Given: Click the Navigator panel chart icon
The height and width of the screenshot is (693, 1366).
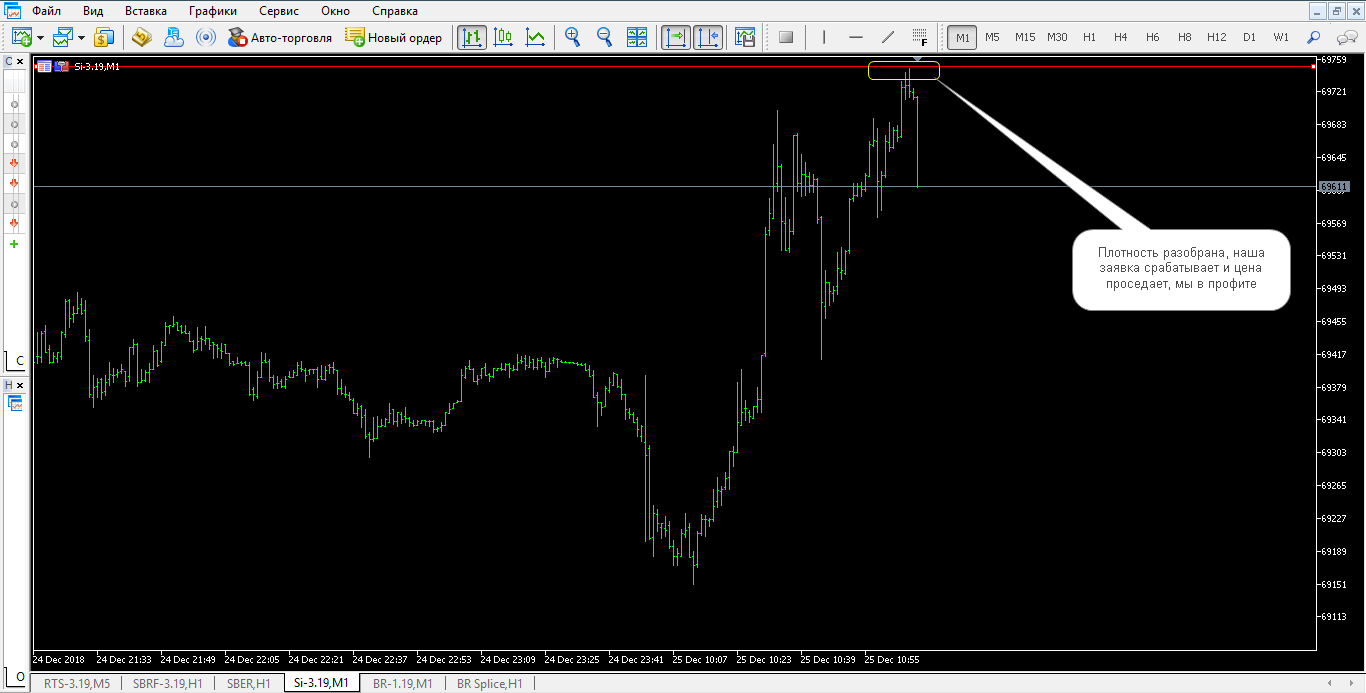Looking at the screenshot, I should point(15,403).
